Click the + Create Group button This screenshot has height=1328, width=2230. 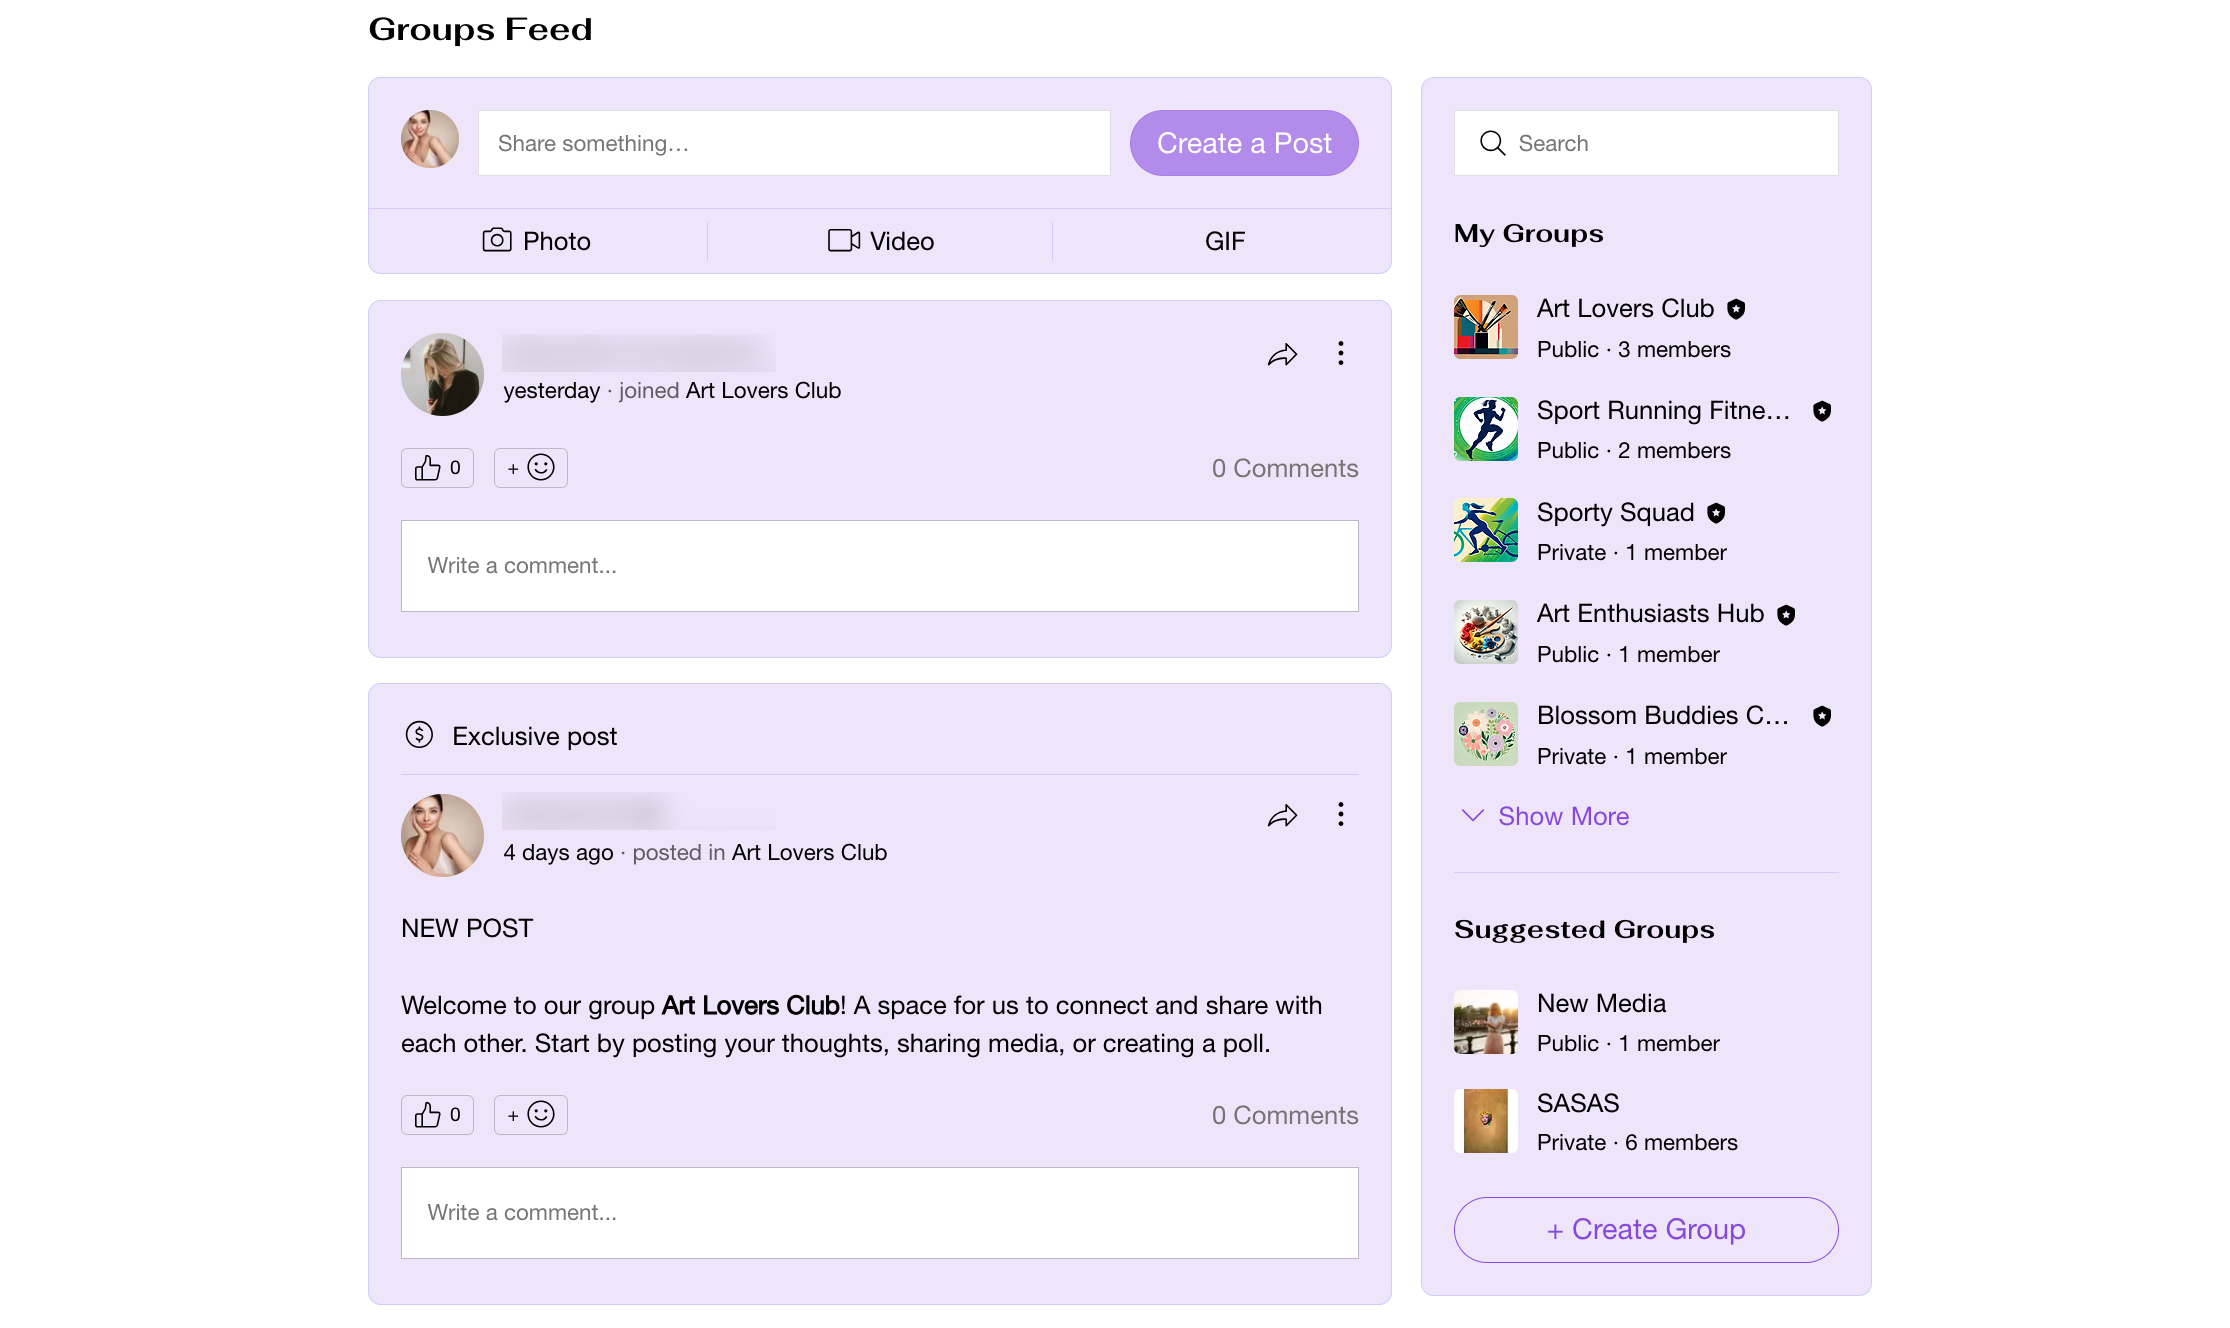(x=1645, y=1228)
